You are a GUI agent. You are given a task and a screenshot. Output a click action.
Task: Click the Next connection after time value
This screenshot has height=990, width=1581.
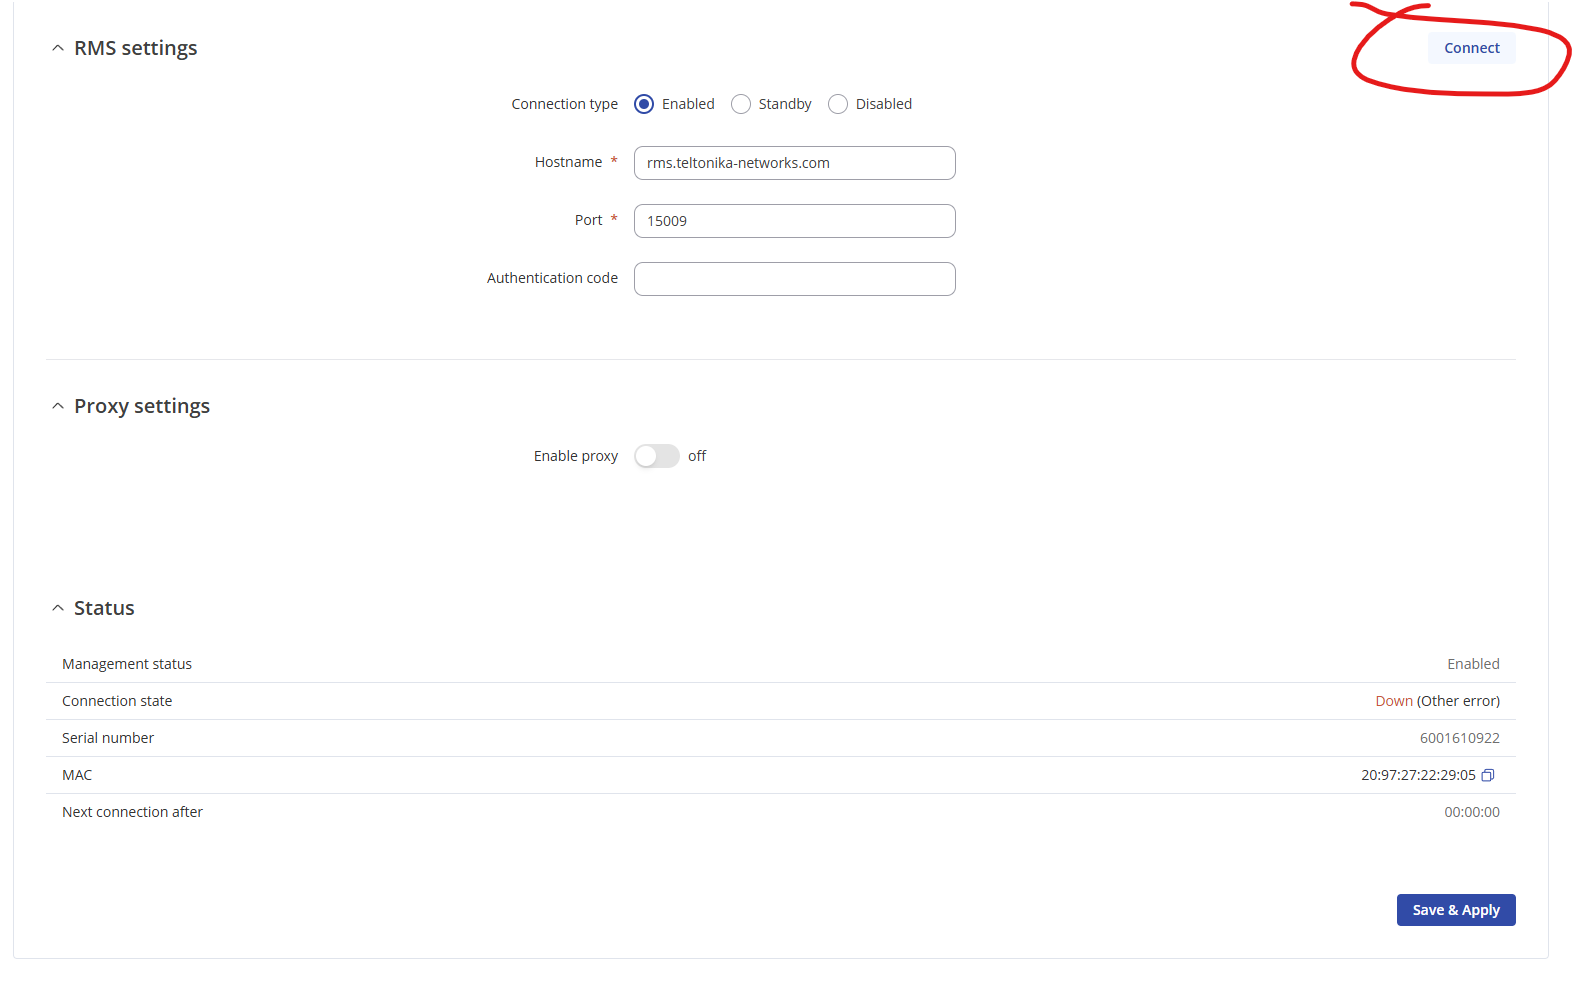pyautogui.click(x=1471, y=812)
